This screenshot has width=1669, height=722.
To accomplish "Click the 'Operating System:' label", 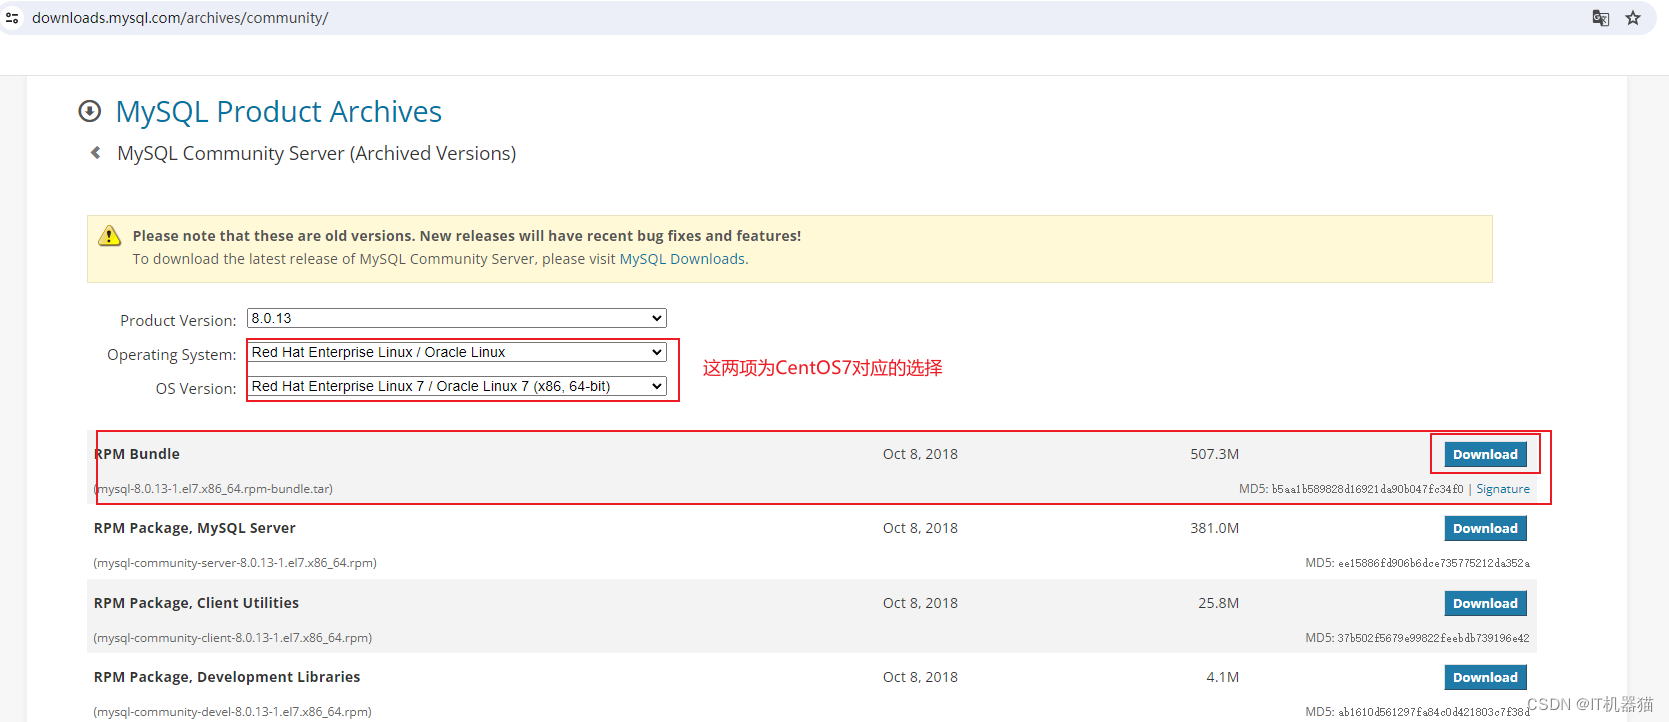I will (172, 355).
